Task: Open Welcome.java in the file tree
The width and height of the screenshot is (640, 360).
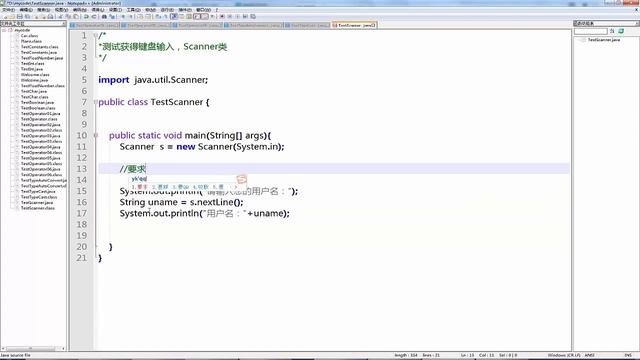Action: [34, 80]
